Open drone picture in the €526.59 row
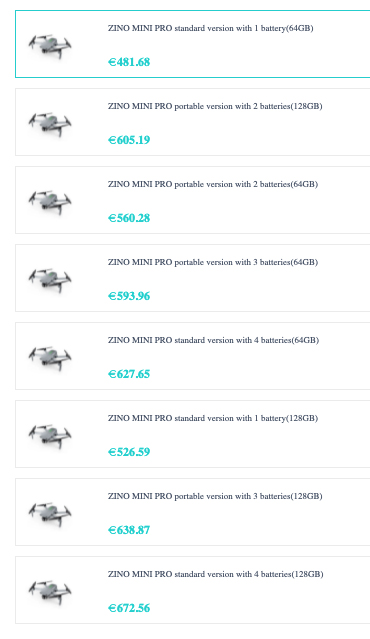Image resolution: width=370 pixels, height=639 pixels. pos(50,436)
